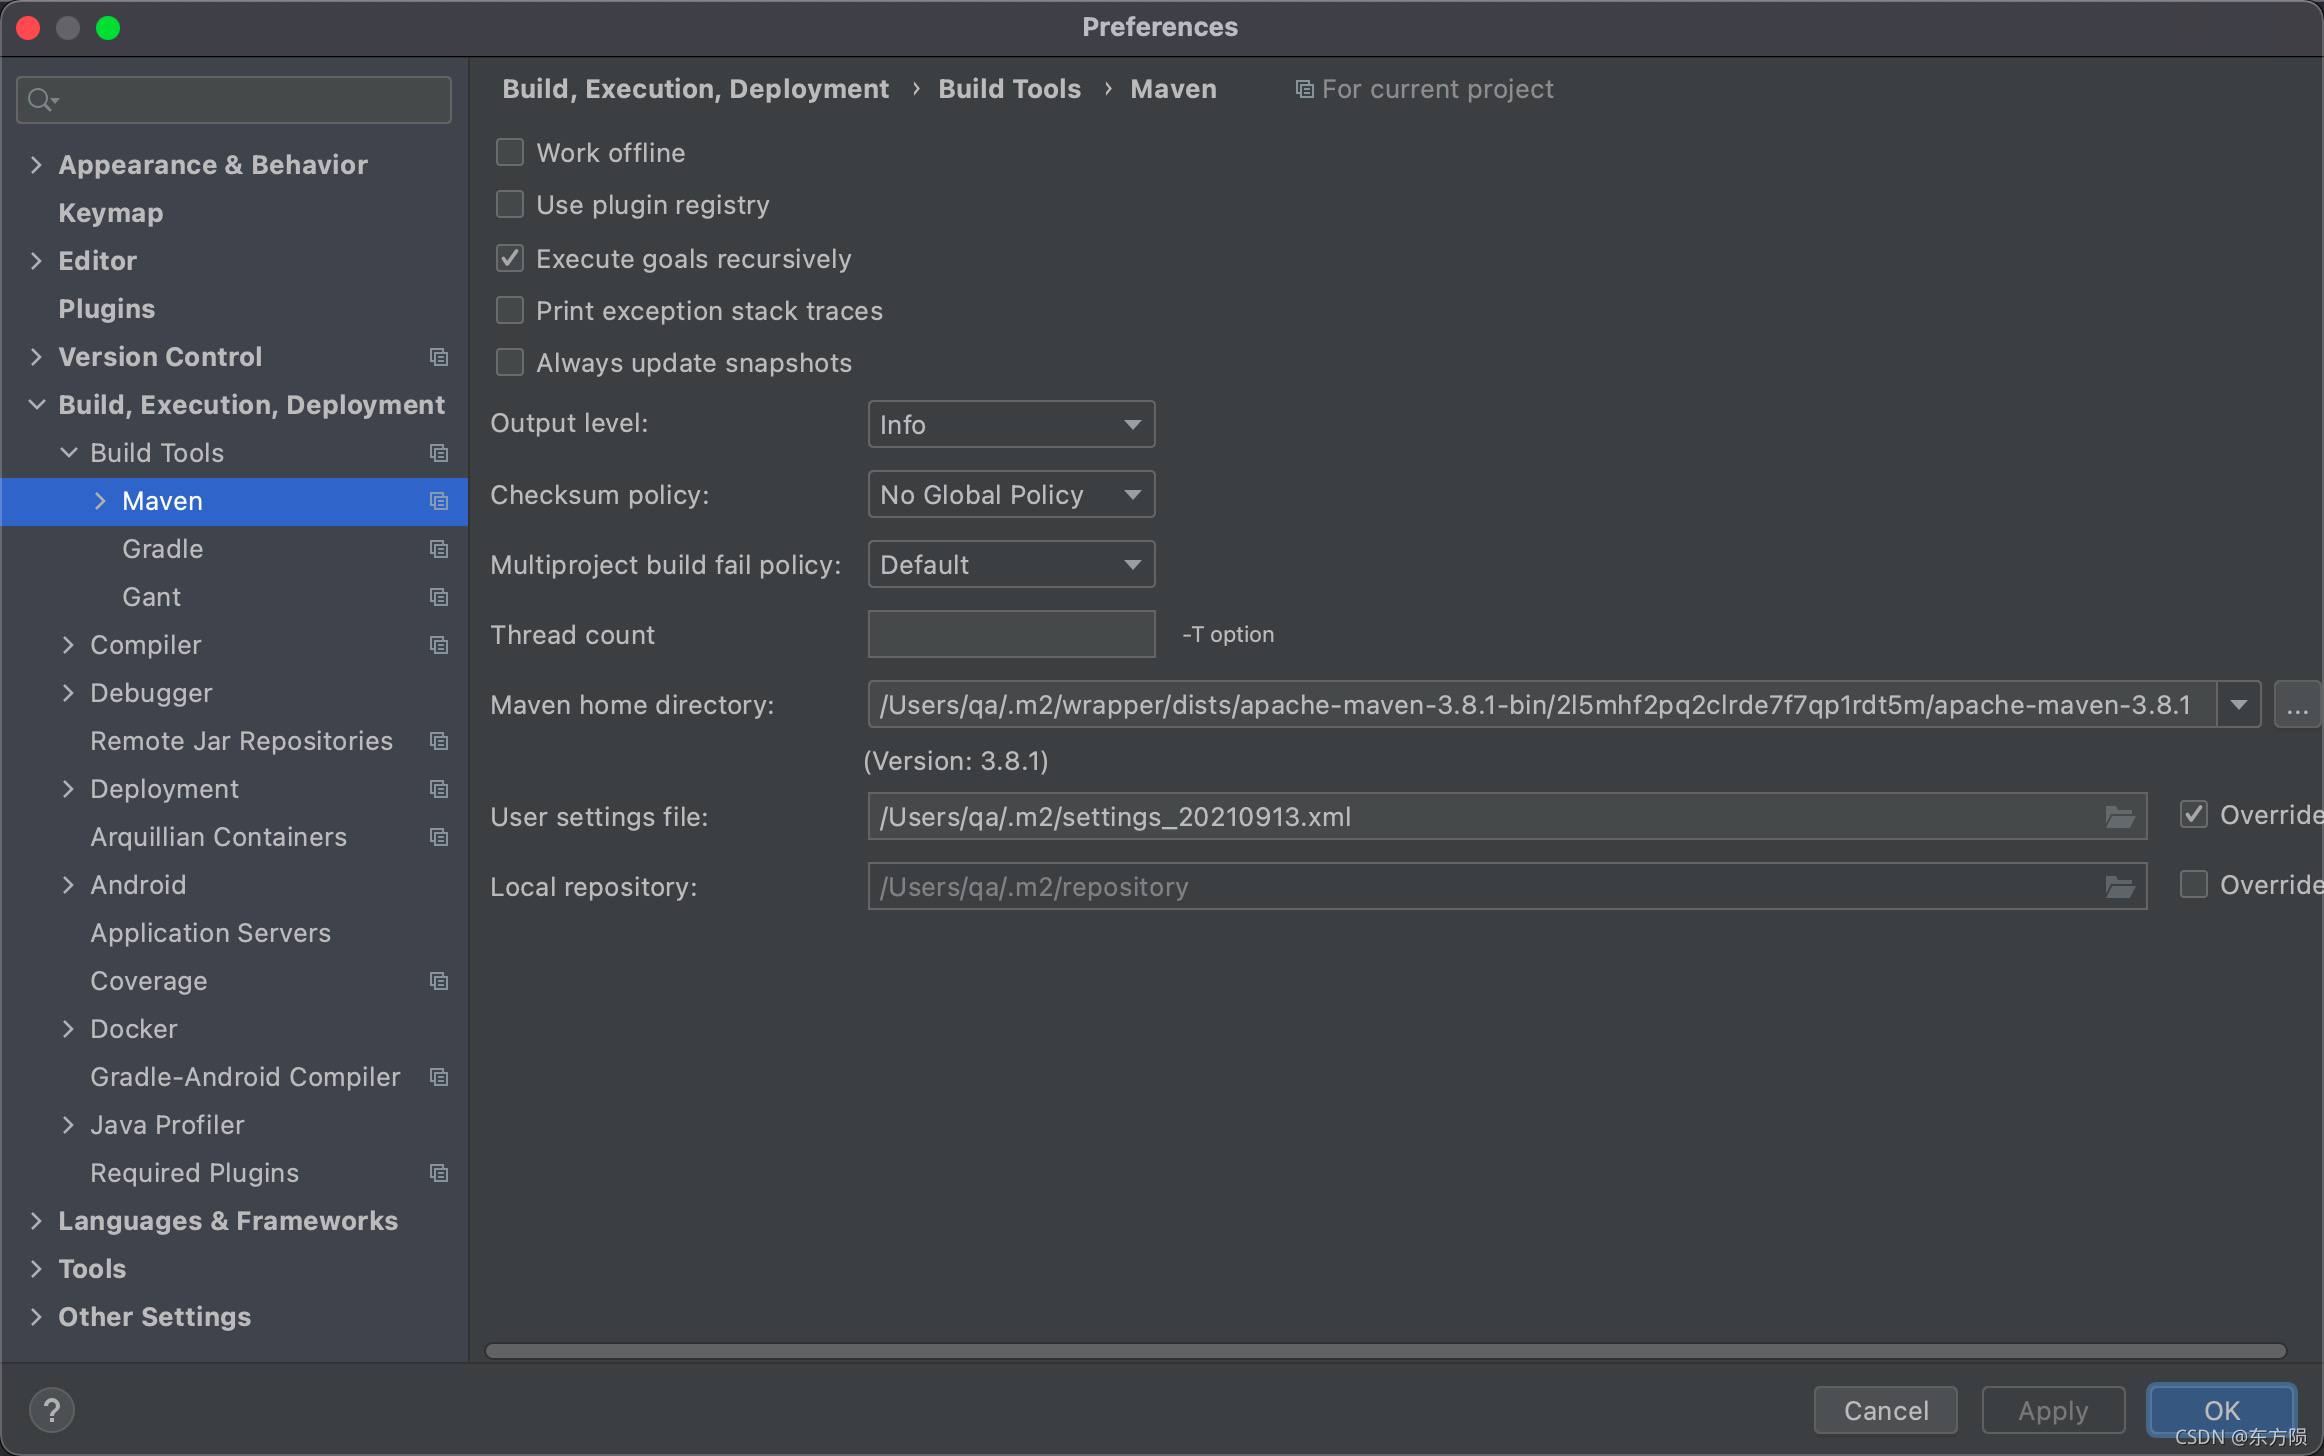Expand the Maven tree node arrow

click(100, 501)
